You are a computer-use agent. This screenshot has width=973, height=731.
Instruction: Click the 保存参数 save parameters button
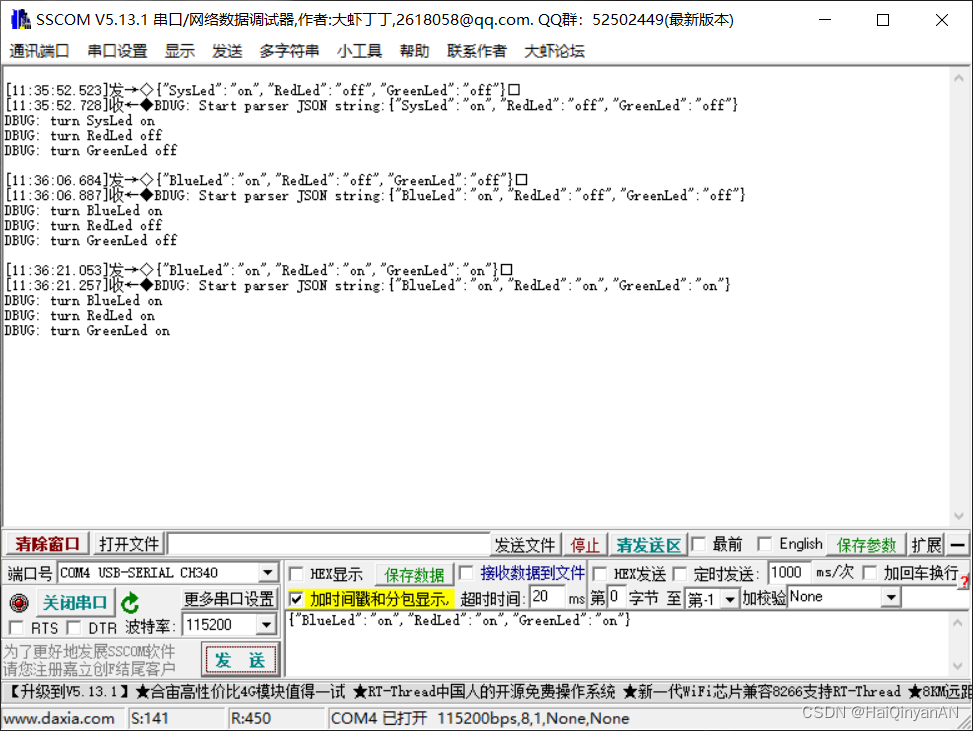coord(866,544)
